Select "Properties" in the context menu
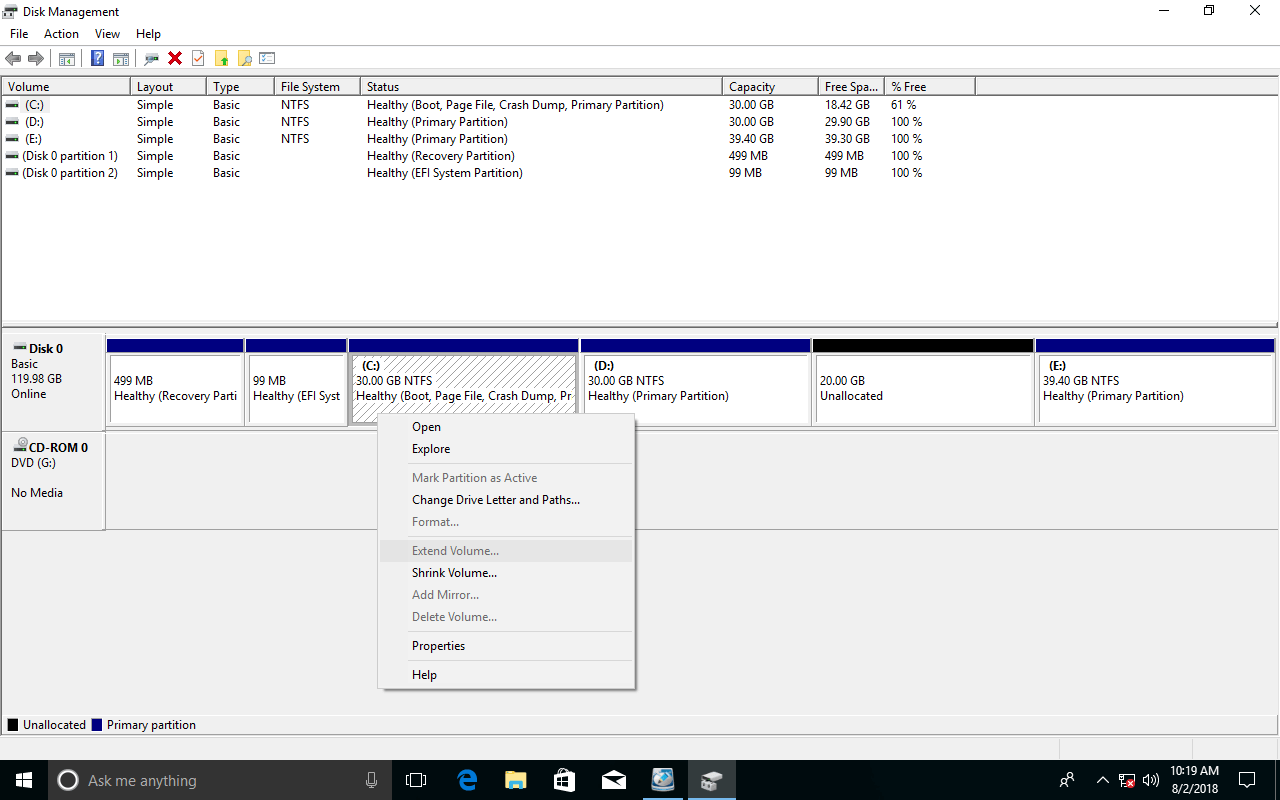This screenshot has height=800, width=1280. pyautogui.click(x=438, y=645)
